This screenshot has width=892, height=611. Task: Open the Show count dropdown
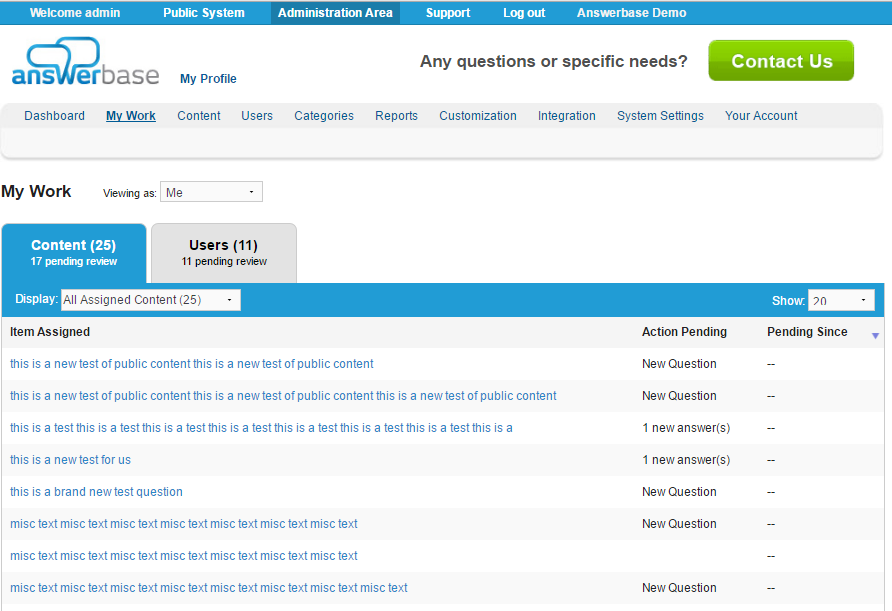pyautogui.click(x=841, y=300)
